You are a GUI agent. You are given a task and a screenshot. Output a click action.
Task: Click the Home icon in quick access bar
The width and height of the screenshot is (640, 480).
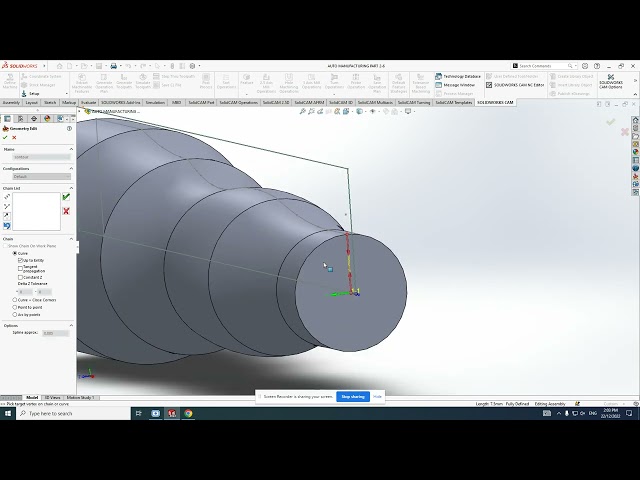tap(60, 66)
